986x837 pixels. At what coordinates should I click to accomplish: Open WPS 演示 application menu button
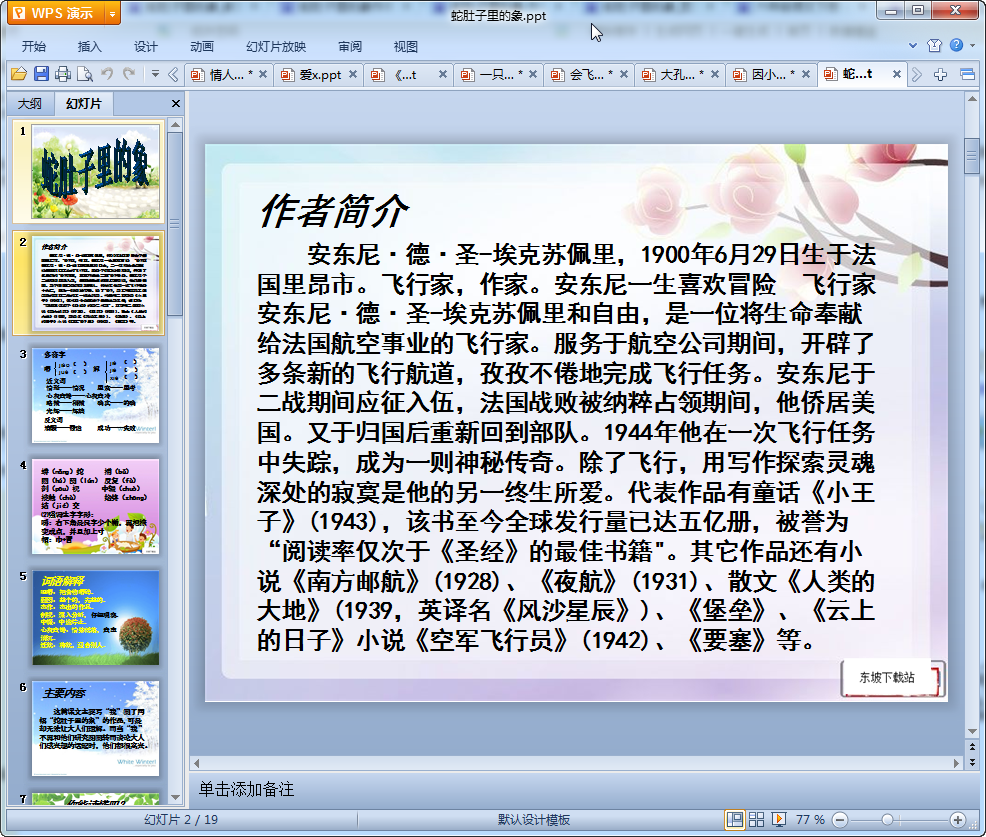[x=55, y=13]
